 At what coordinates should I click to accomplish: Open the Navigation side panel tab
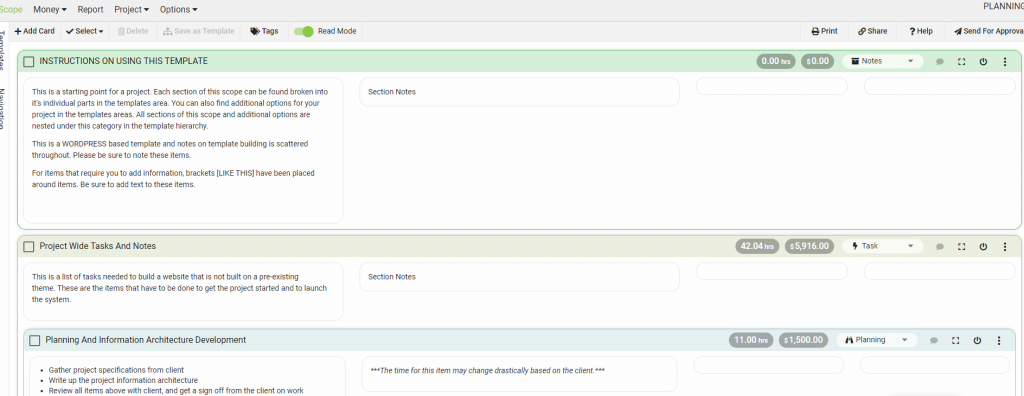click(3, 108)
